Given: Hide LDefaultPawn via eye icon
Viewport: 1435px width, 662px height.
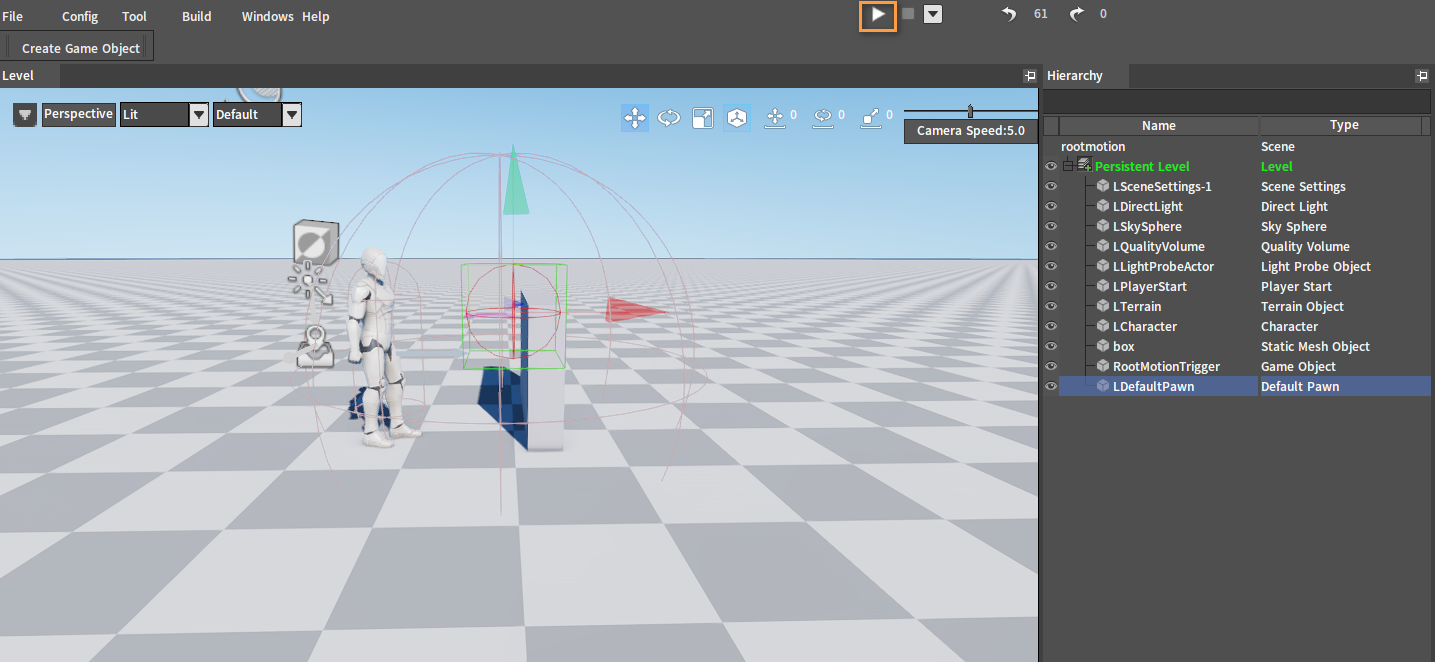Looking at the screenshot, I should (x=1051, y=386).
